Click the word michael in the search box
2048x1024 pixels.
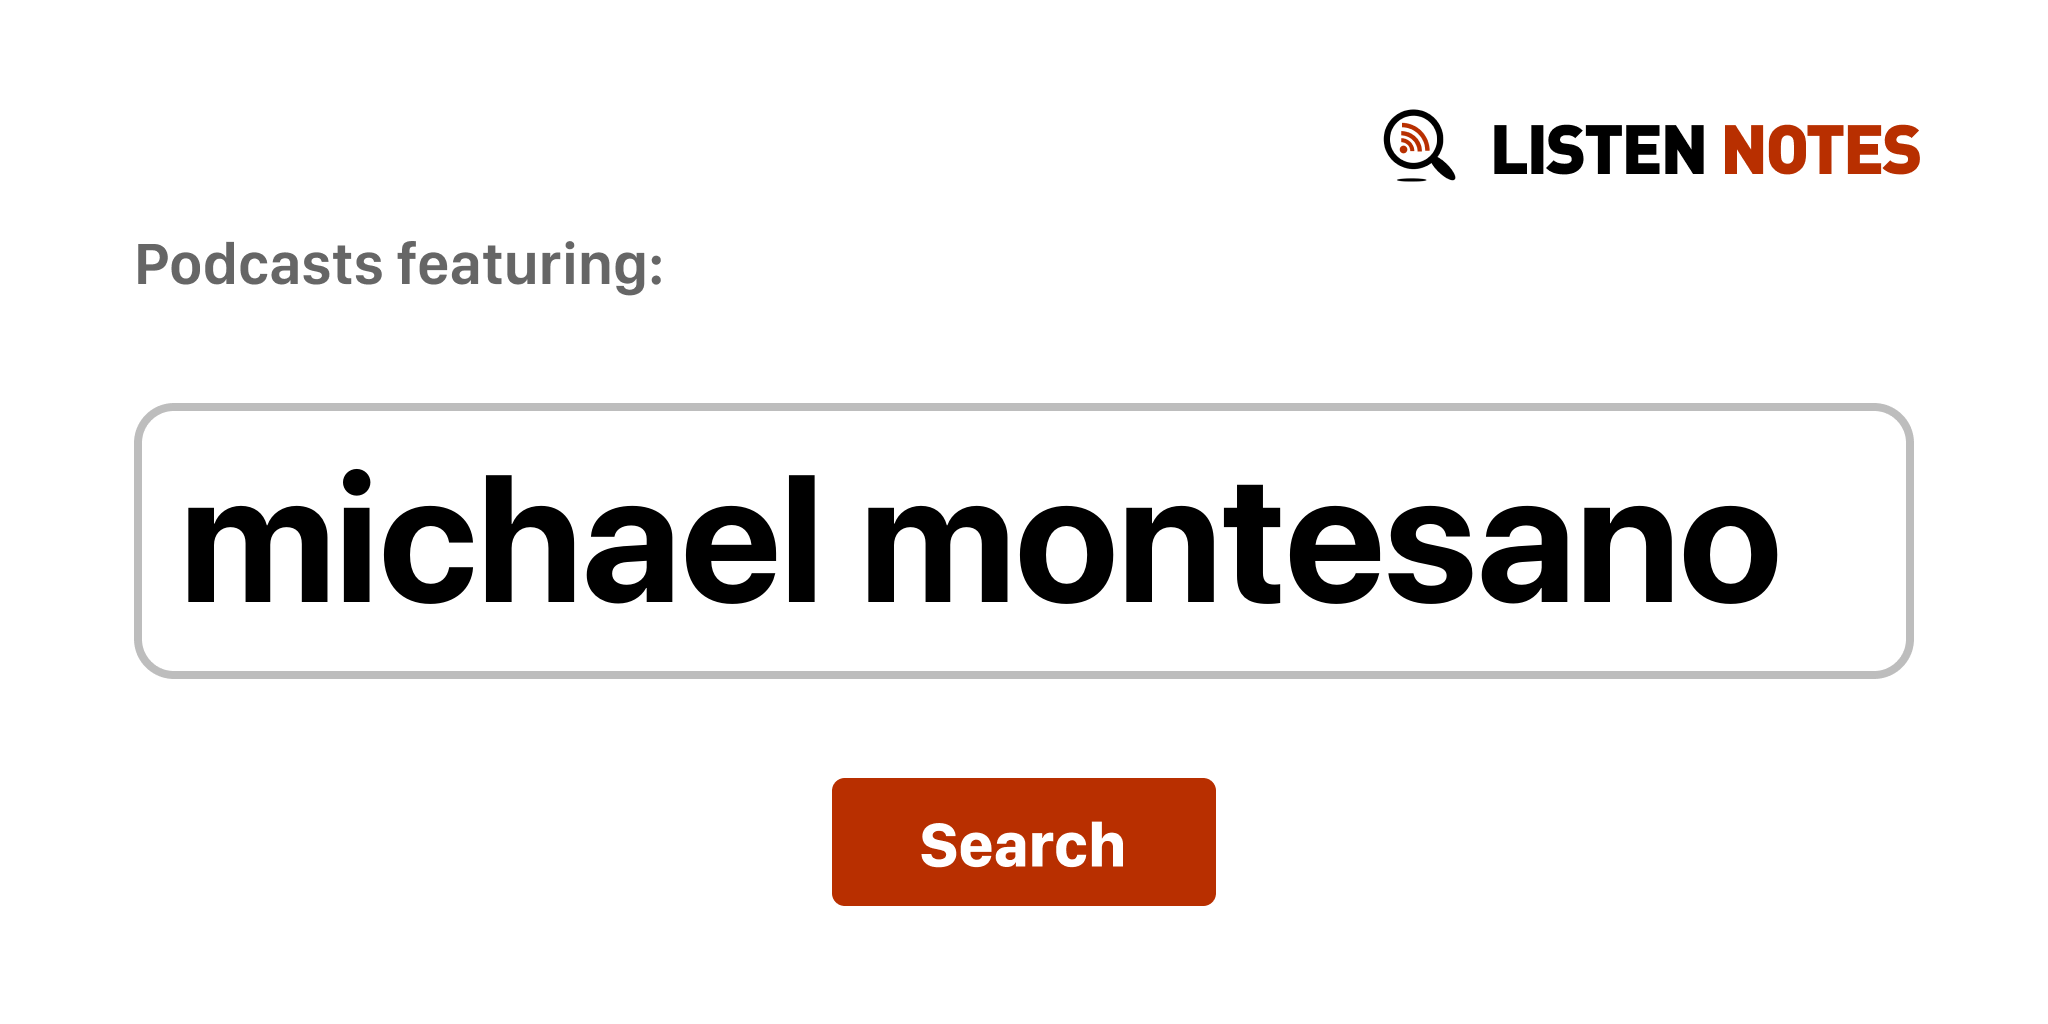(x=500, y=541)
